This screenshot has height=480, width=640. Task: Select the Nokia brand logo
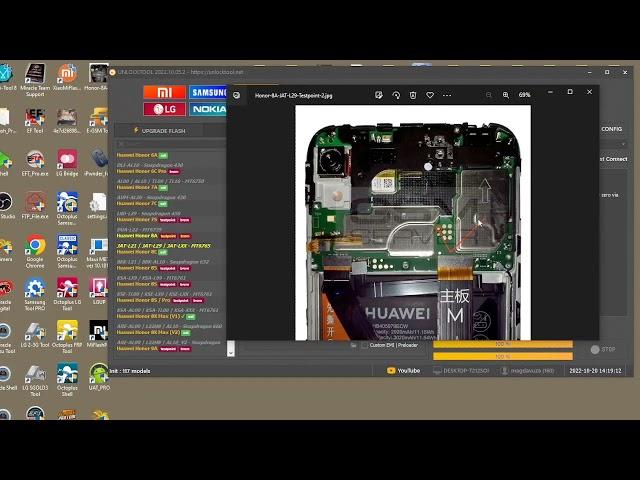point(208,109)
